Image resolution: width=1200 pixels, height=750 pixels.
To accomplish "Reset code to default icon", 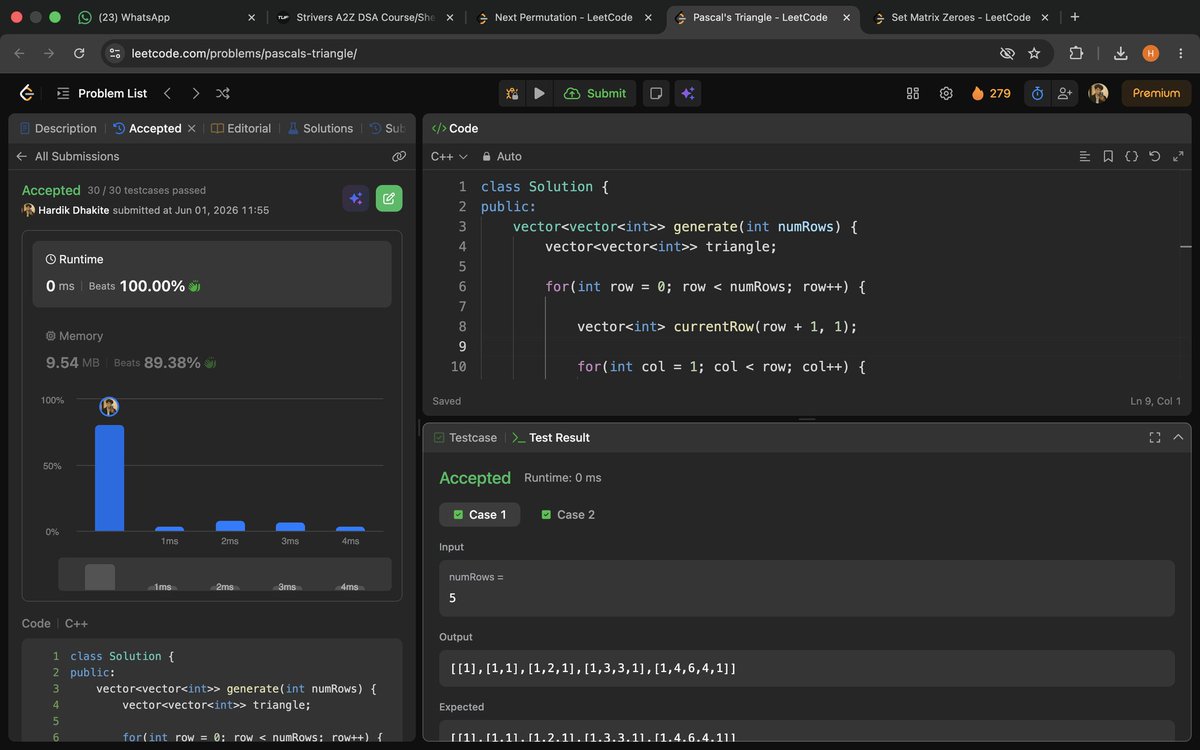I will [1155, 156].
